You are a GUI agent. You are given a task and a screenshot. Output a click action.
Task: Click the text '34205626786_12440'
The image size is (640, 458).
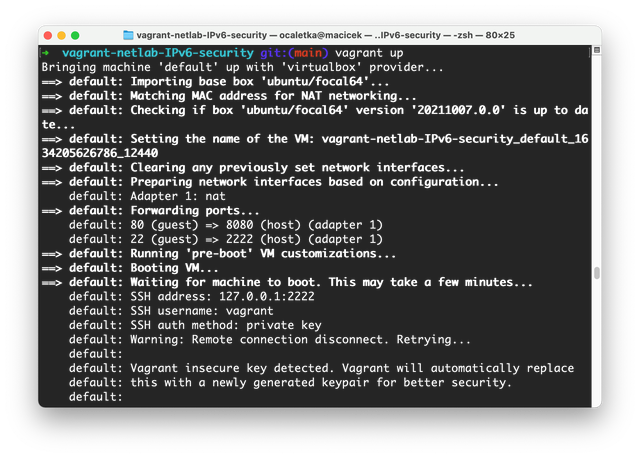tap(100, 153)
